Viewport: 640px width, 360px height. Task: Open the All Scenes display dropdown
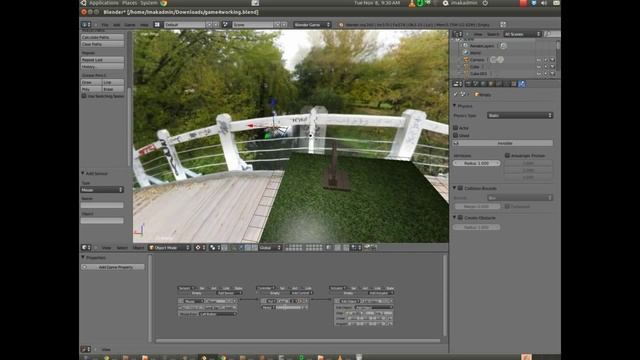522,34
